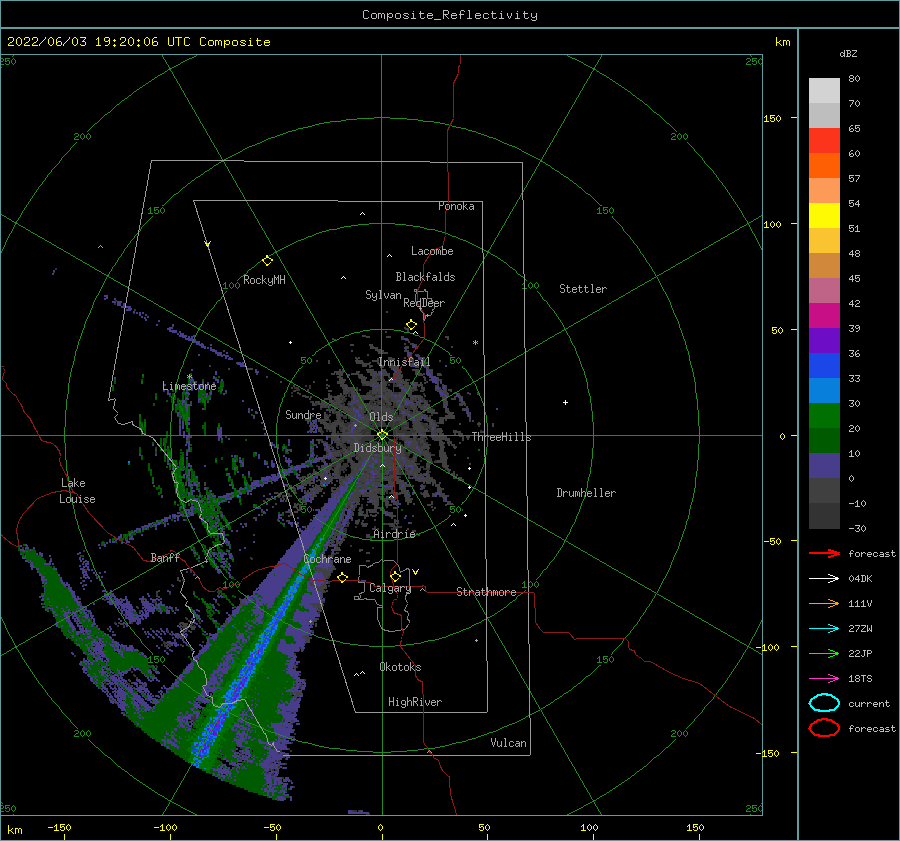Image resolution: width=900 pixels, height=841 pixels.
Task: Select the yellow 54 dBZ color swatch
Action: [824, 215]
